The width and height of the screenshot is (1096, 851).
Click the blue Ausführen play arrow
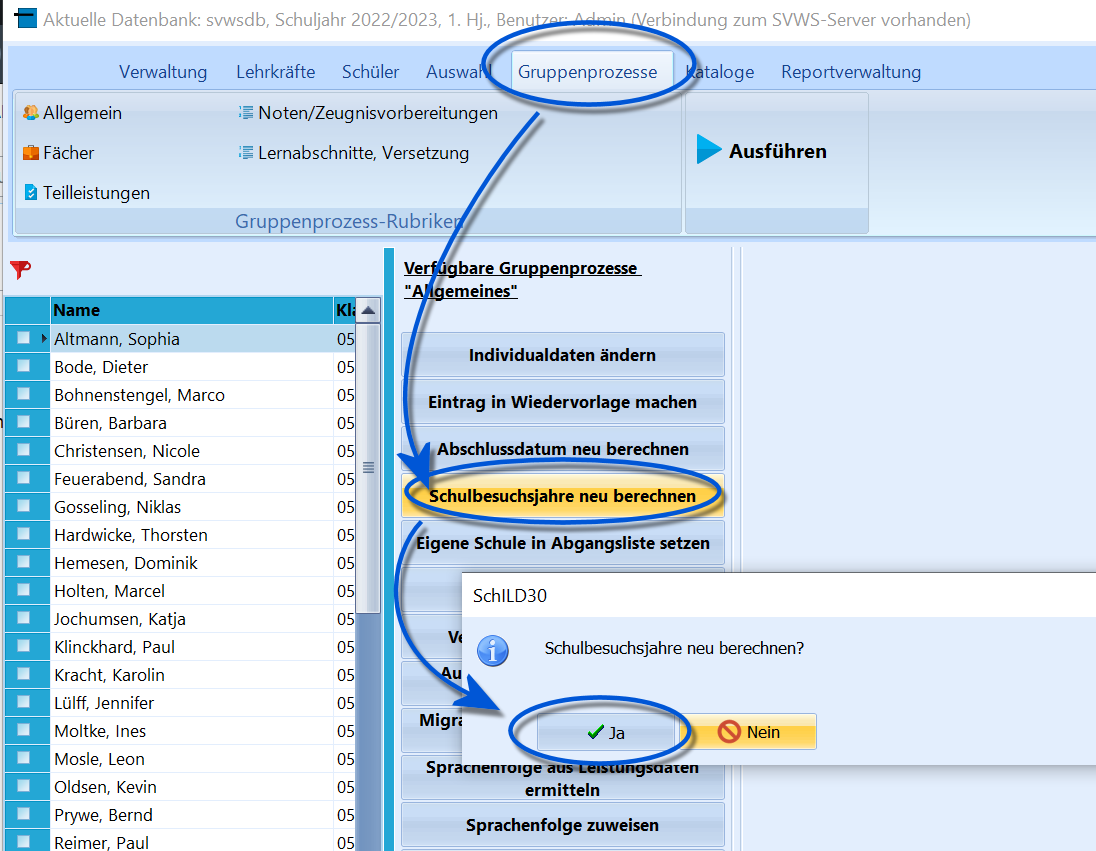709,150
